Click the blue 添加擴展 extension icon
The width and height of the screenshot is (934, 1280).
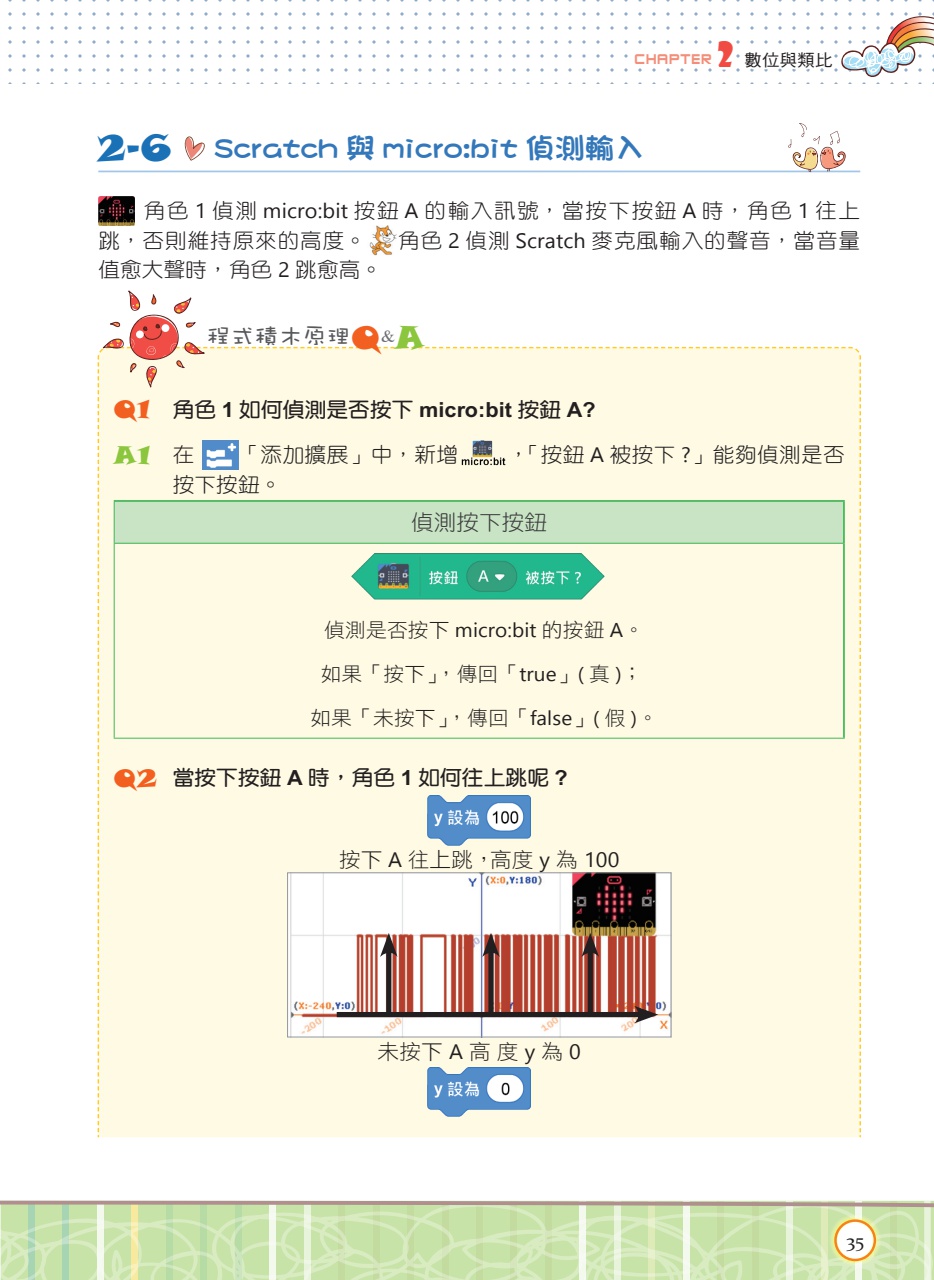click(x=219, y=456)
